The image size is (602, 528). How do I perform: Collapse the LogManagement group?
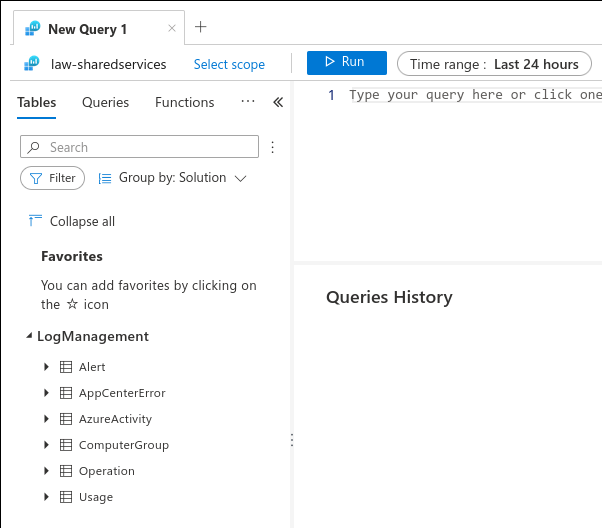(x=28, y=337)
